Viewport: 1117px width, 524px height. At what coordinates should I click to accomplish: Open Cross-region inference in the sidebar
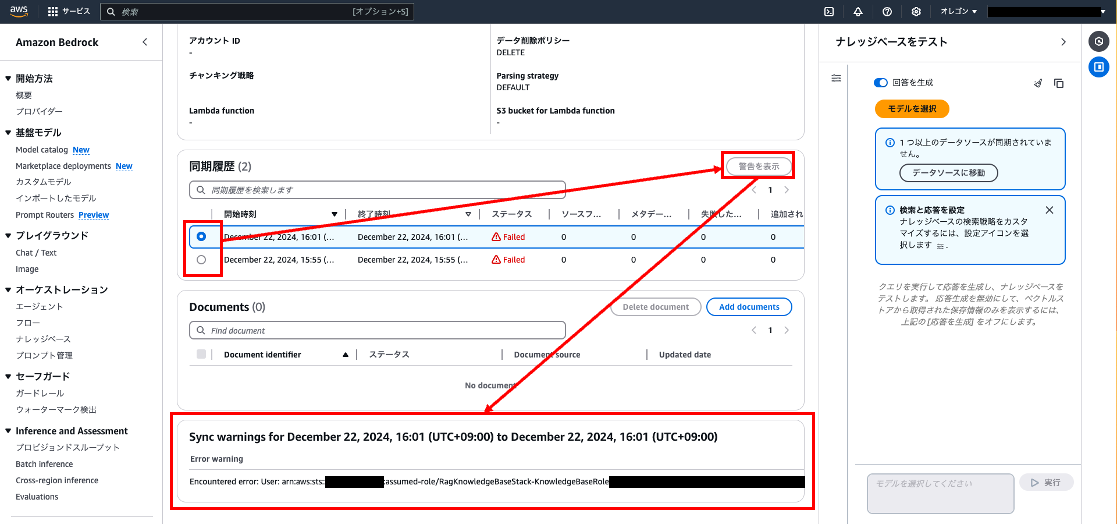click(x=57, y=481)
